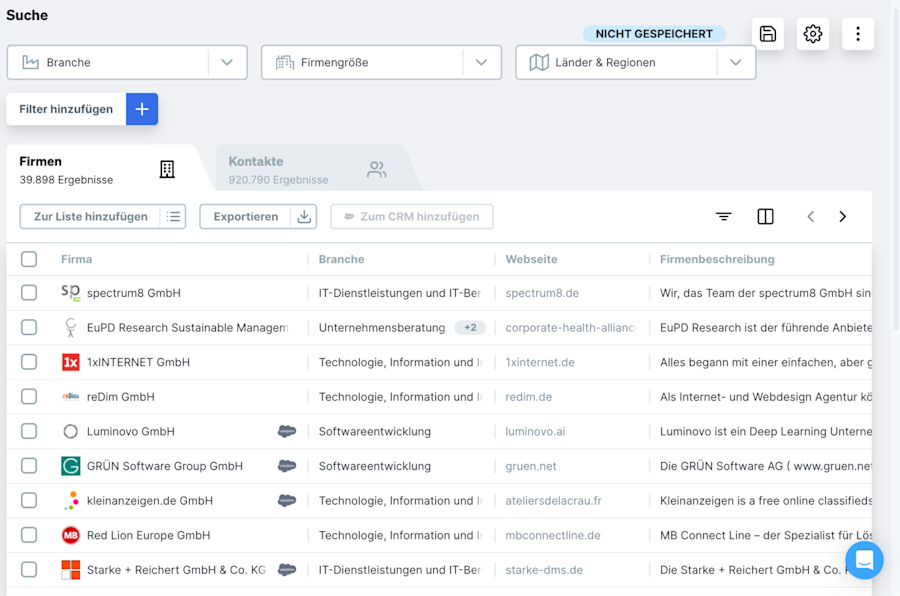
Task: Expand the +2 industries badge for EuPD
Action: [470, 327]
